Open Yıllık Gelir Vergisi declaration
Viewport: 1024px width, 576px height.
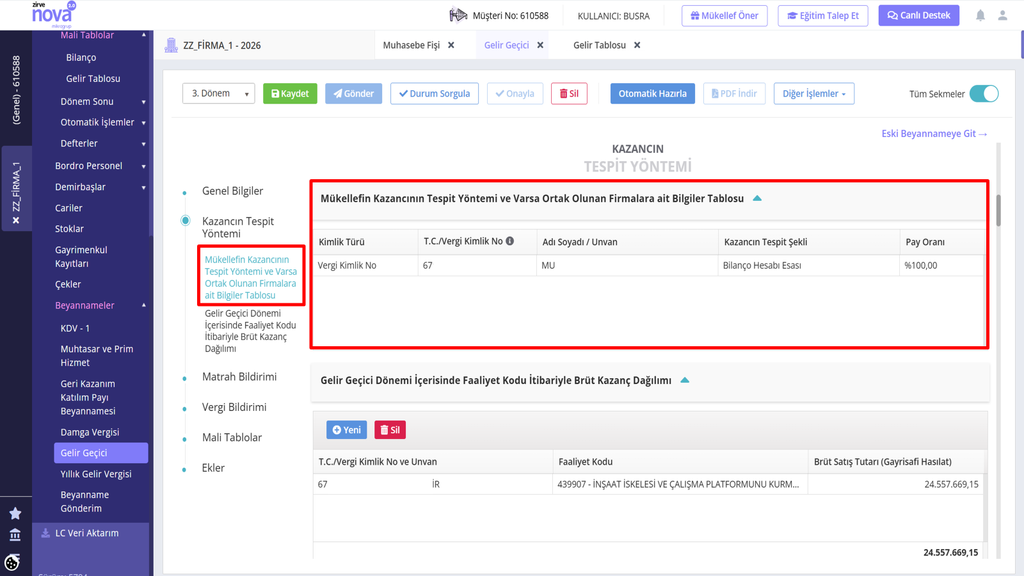tap(96, 474)
